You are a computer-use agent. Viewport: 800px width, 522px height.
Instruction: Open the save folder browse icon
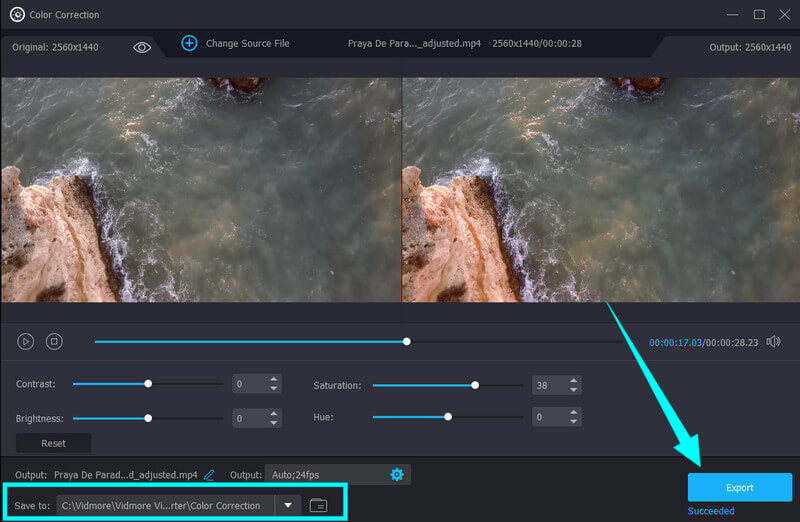coord(318,505)
